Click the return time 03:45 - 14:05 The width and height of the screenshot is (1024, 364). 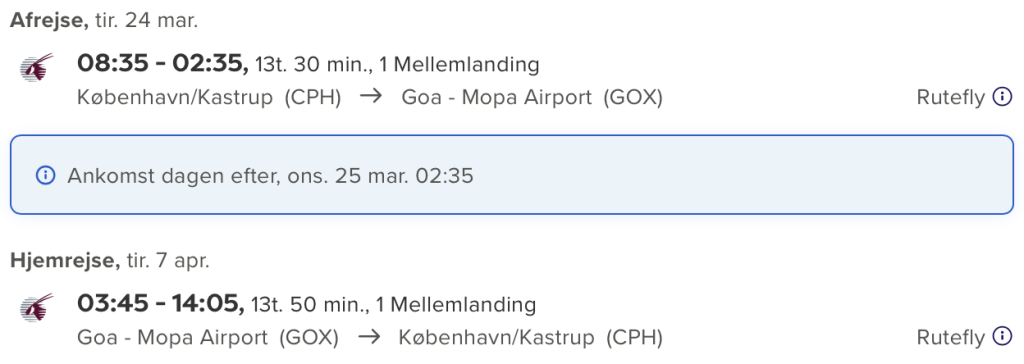161,304
